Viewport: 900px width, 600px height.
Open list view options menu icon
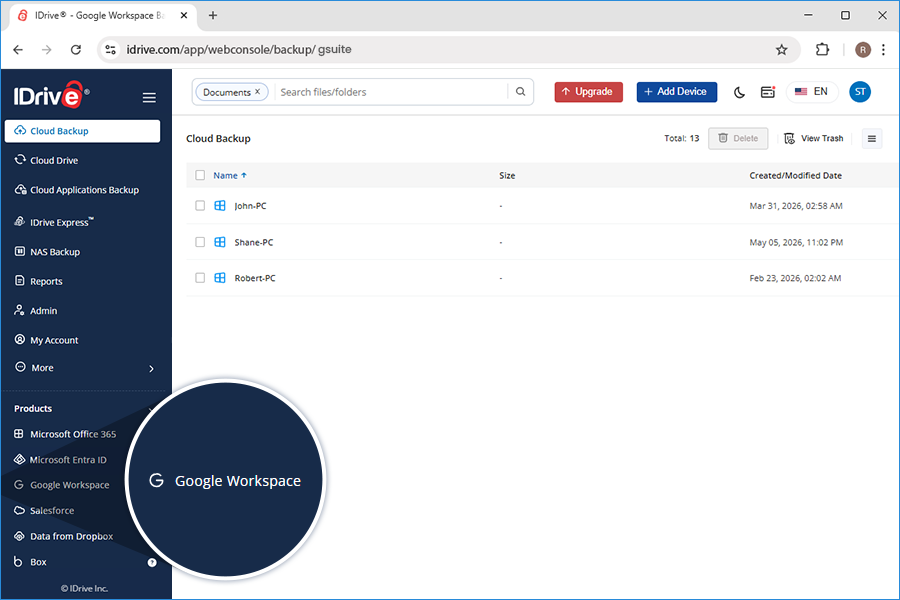tap(872, 138)
